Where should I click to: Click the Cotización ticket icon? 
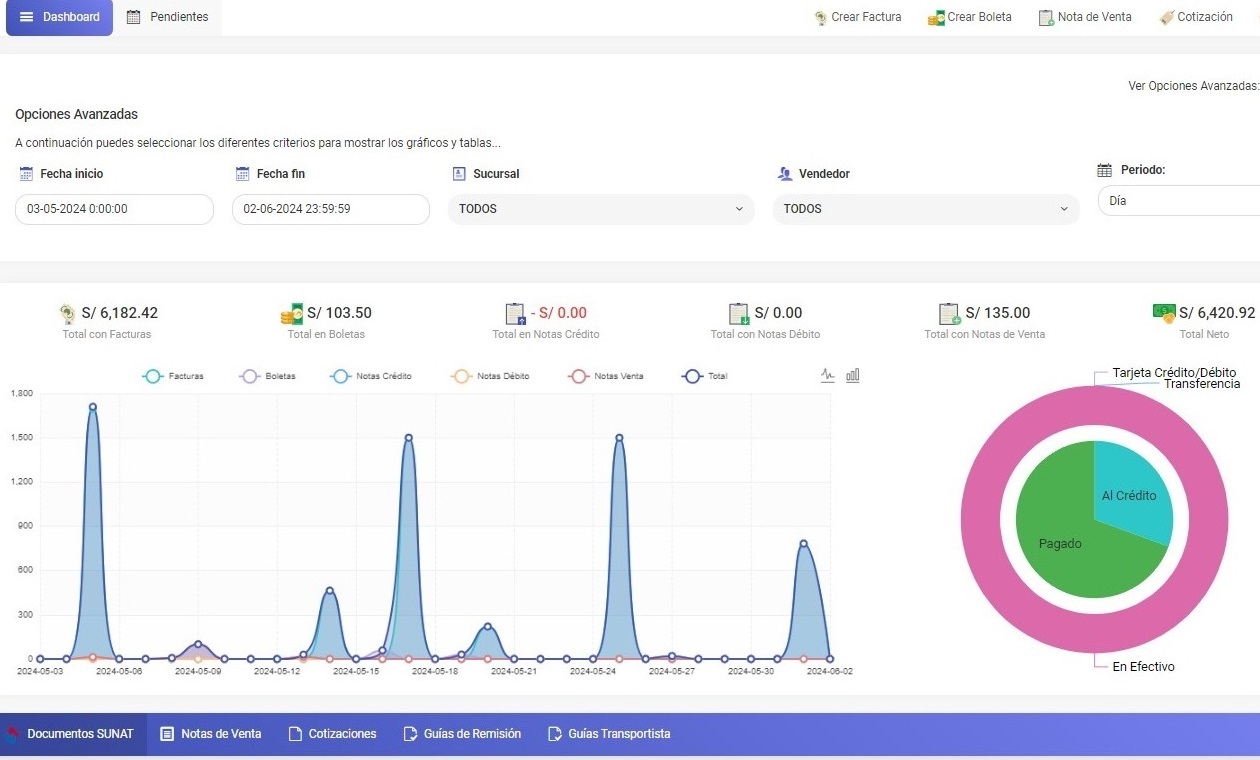[1166, 17]
